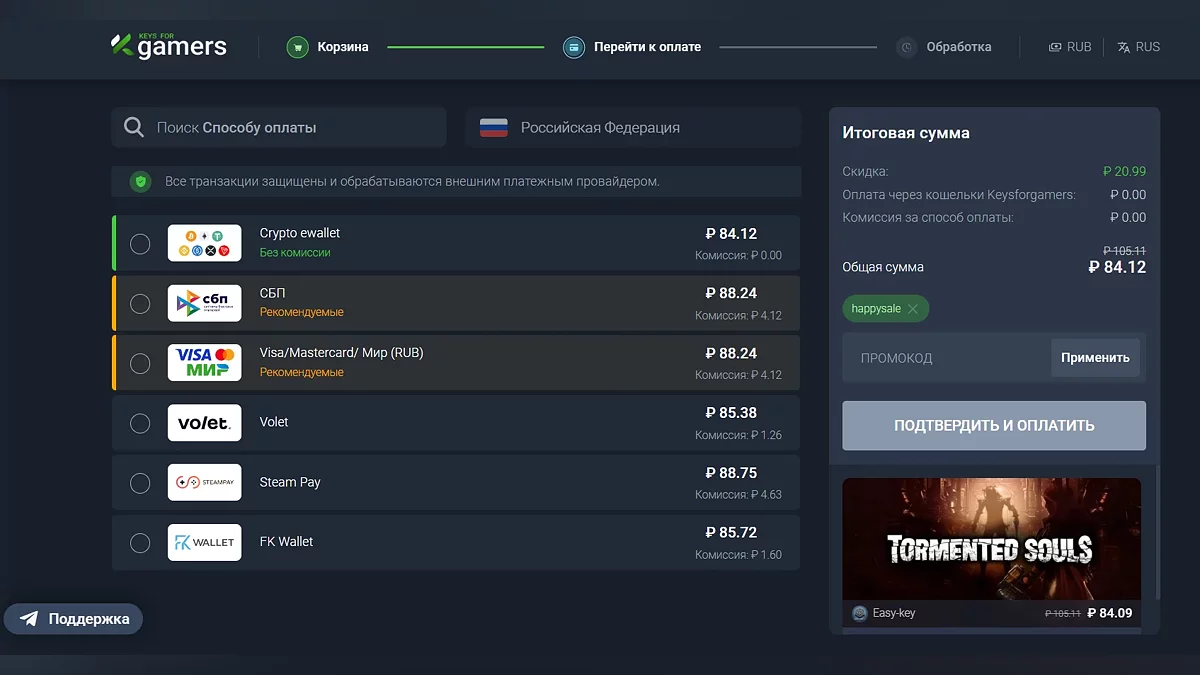The height and width of the screenshot is (675, 1200).
Task: Choose the Volet payment radio button
Action: click(x=140, y=423)
